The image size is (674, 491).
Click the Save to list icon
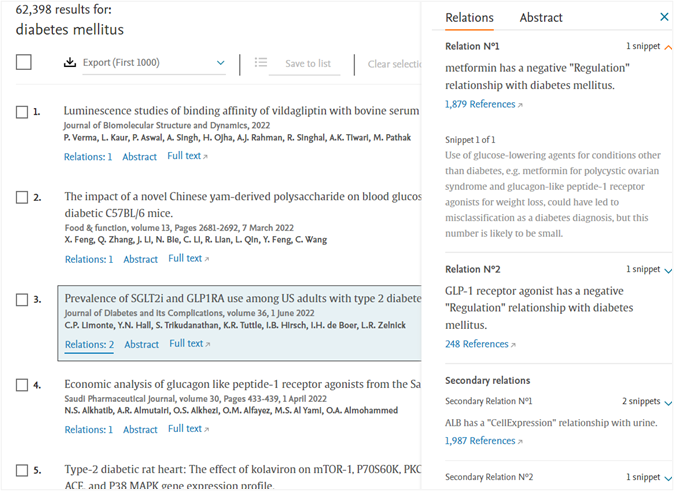[x=260, y=63]
